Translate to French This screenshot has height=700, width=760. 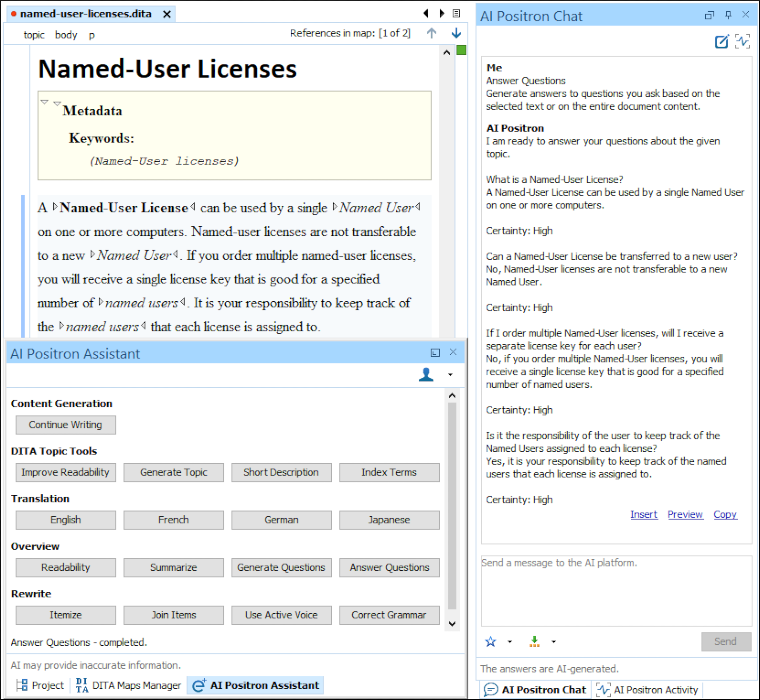pyautogui.click(x=174, y=520)
